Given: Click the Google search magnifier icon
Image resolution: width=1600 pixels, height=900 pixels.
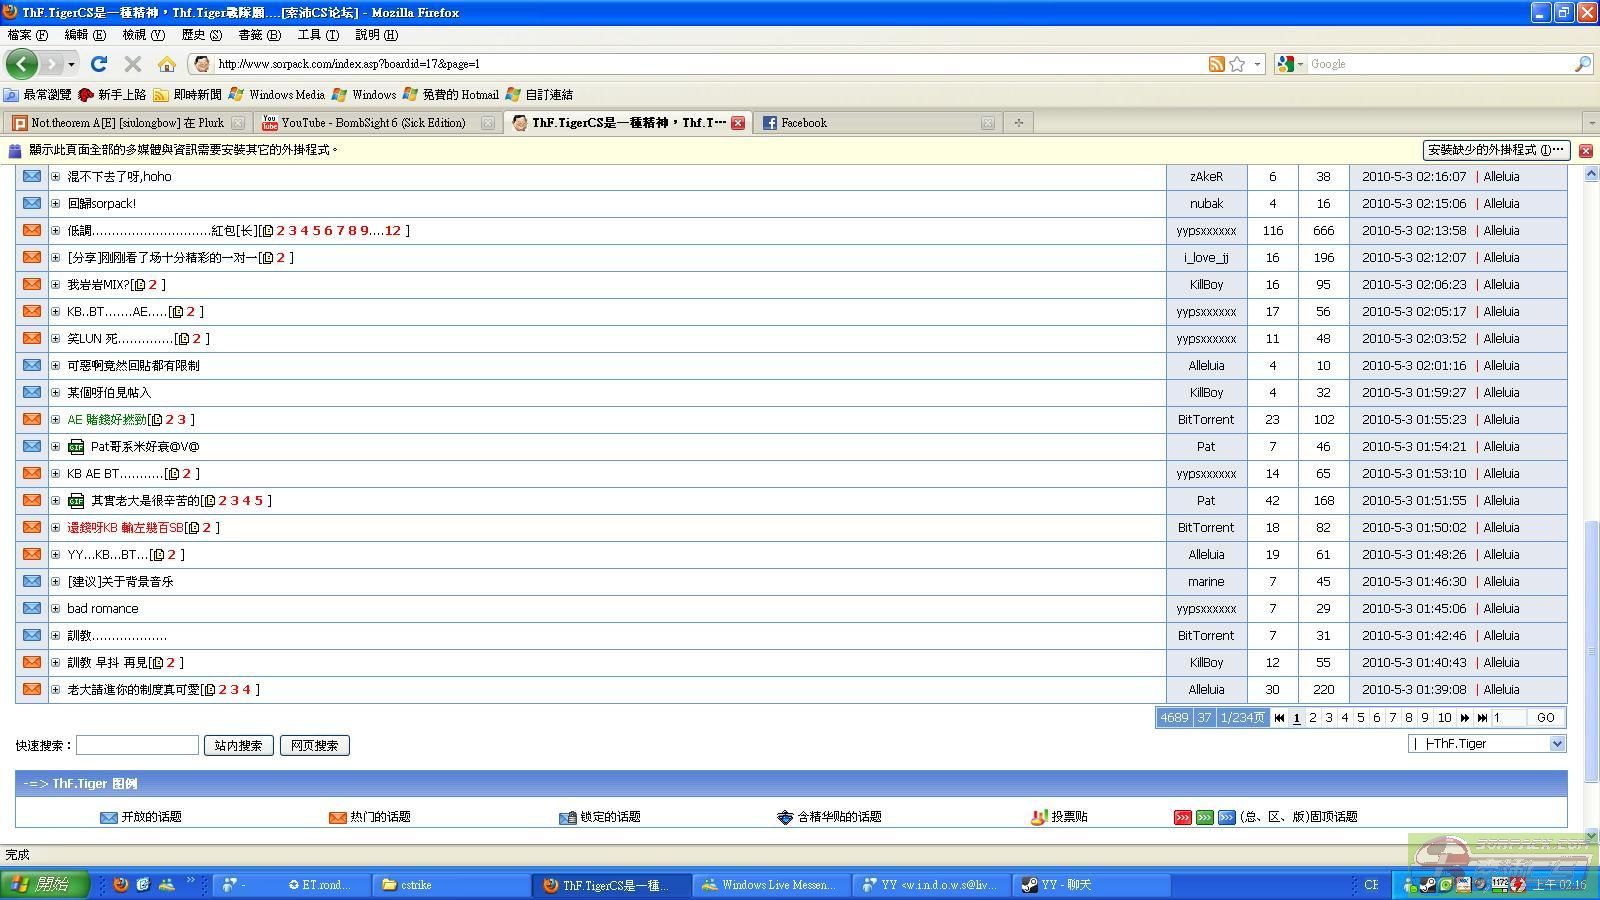Looking at the screenshot, I should tap(1582, 64).
